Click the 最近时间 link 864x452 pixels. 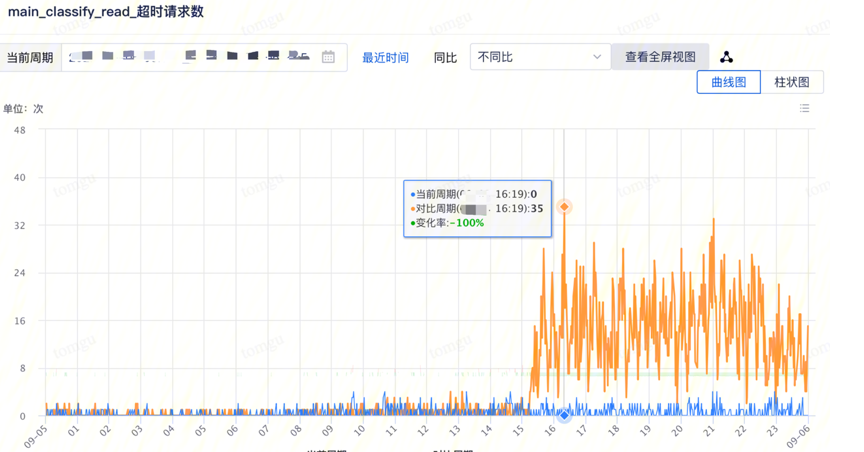385,57
